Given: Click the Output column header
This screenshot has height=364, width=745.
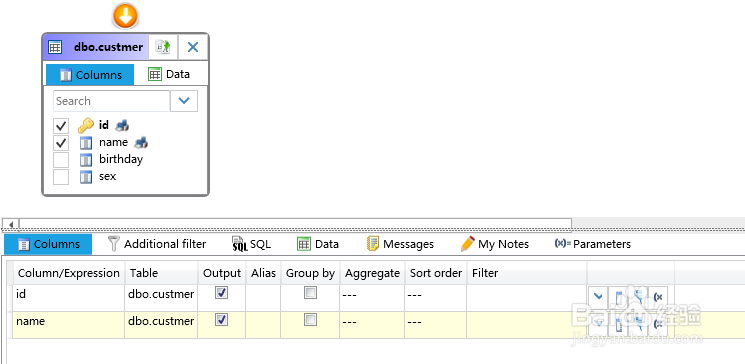Looking at the screenshot, I should pyautogui.click(x=222, y=273).
